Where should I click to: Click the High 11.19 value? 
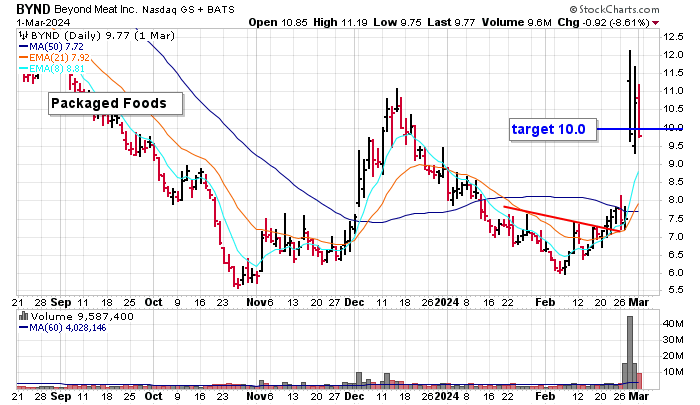pos(340,22)
